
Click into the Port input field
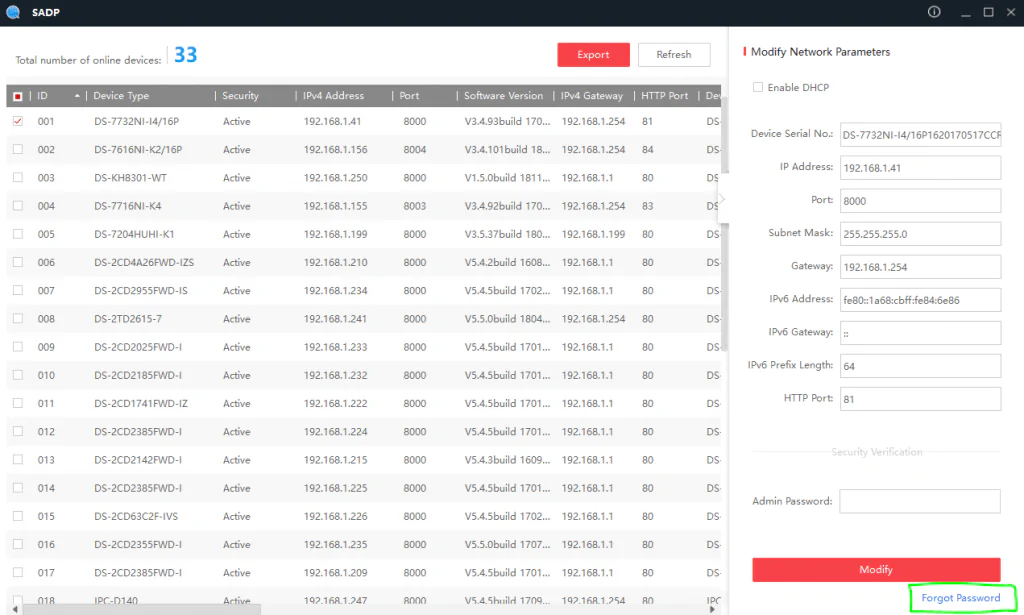point(920,201)
